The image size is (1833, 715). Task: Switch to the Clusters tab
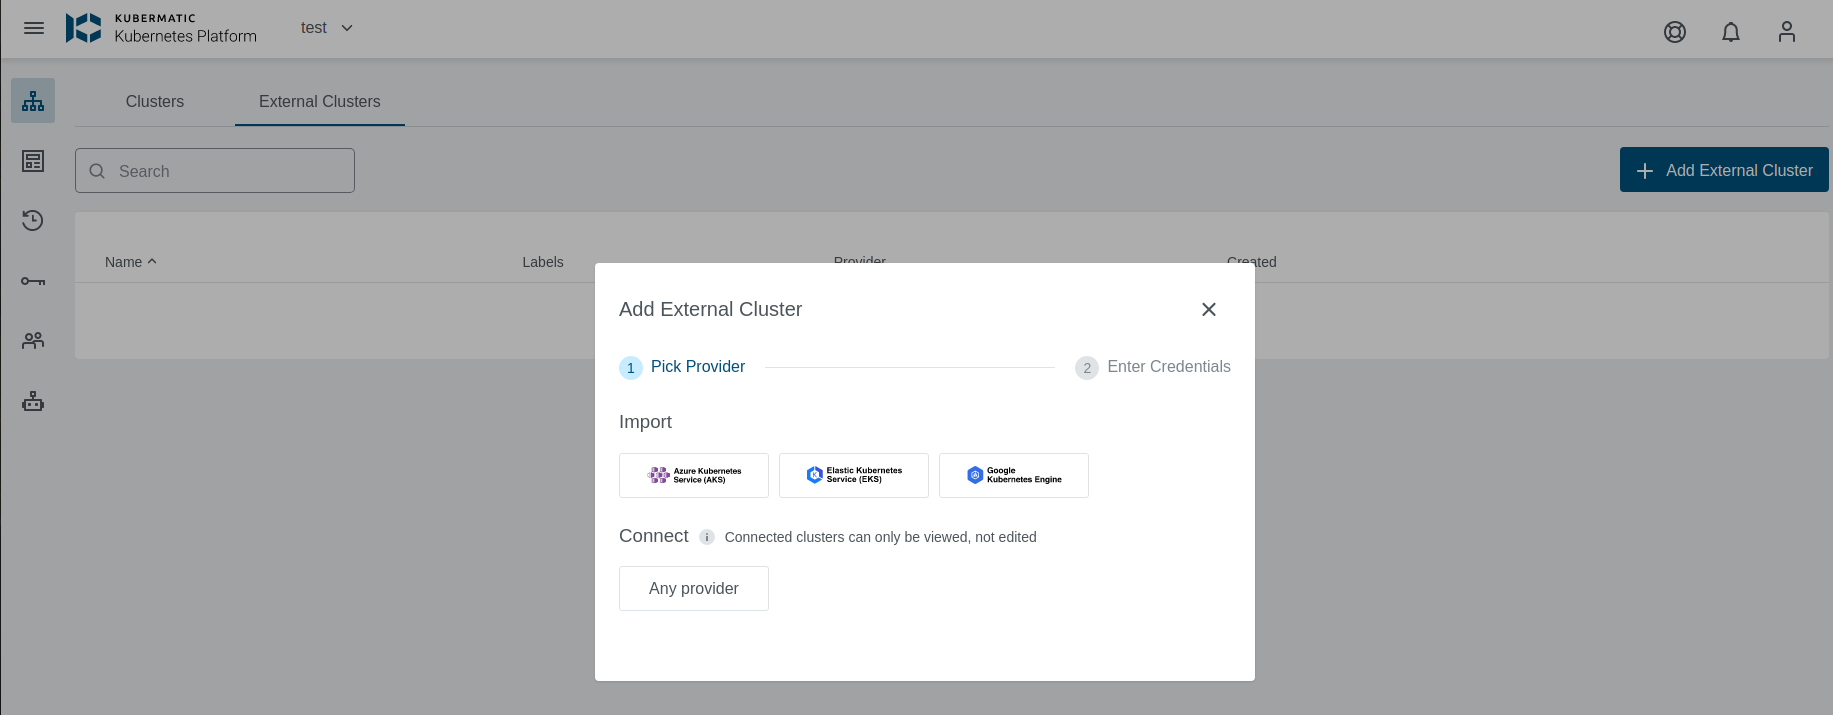point(154,101)
